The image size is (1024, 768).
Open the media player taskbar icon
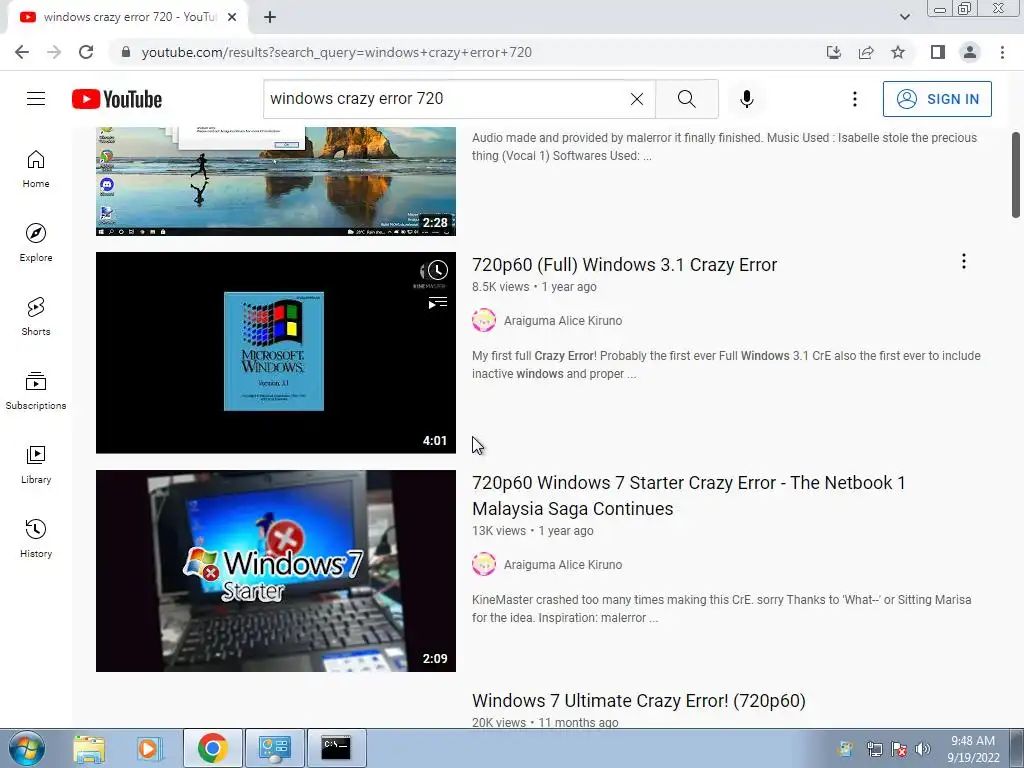tap(148, 748)
